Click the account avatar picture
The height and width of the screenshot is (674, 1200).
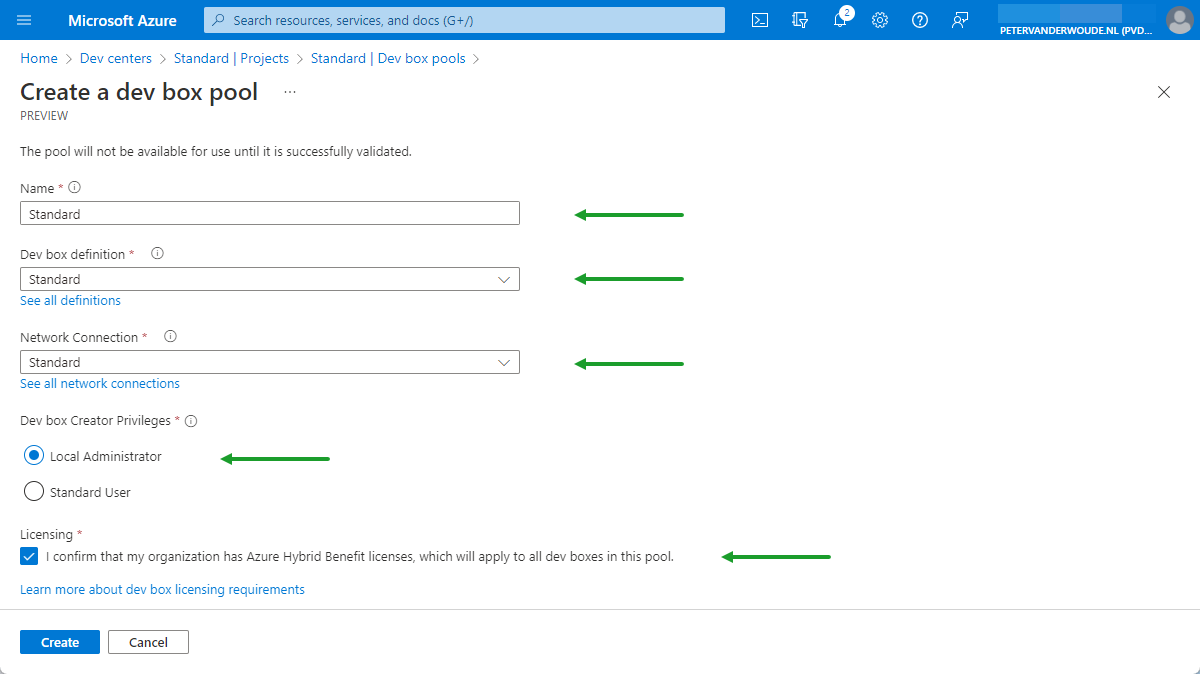click(1179, 20)
